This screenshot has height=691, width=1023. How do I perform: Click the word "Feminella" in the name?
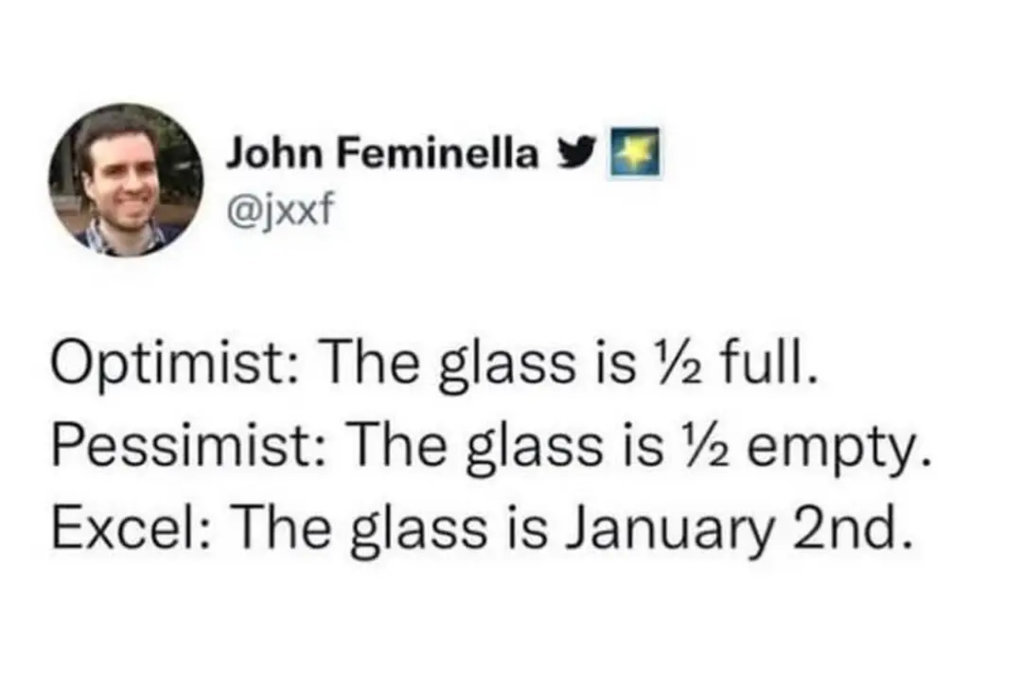pos(436,154)
